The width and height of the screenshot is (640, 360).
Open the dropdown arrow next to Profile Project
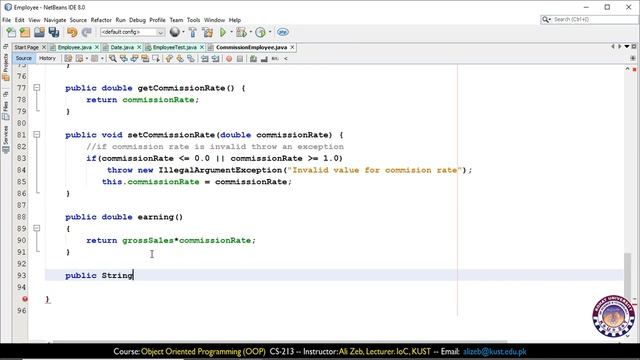point(269,32)
